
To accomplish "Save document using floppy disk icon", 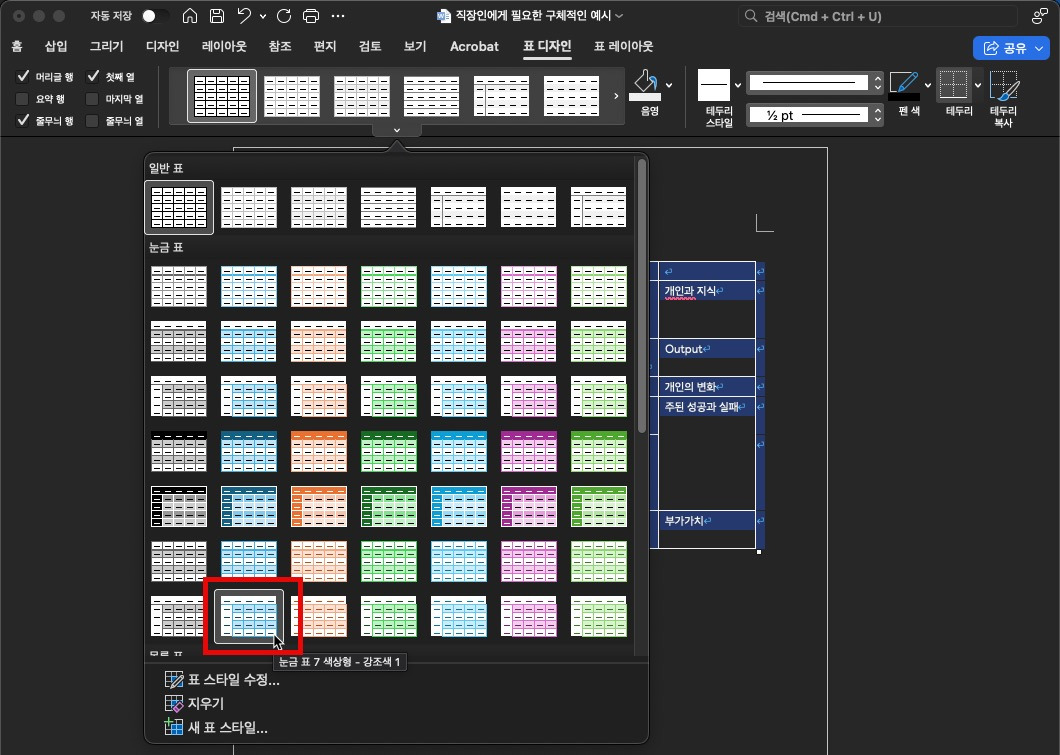I will click(x=216, y=16).
